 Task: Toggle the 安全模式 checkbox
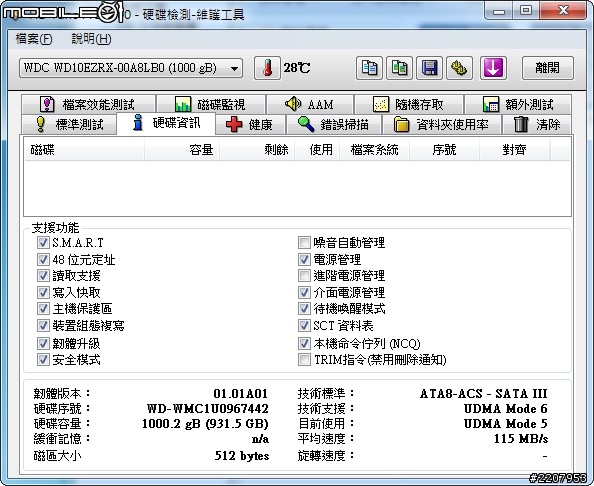[43, 359]
